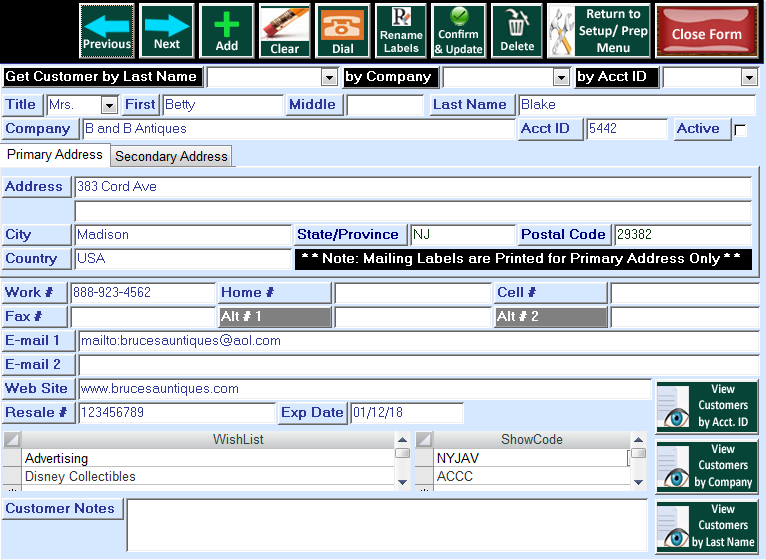Delete the current customer record
Viewport: 766px width, 560px height.
pyautogui.click(x=517, y=30)
